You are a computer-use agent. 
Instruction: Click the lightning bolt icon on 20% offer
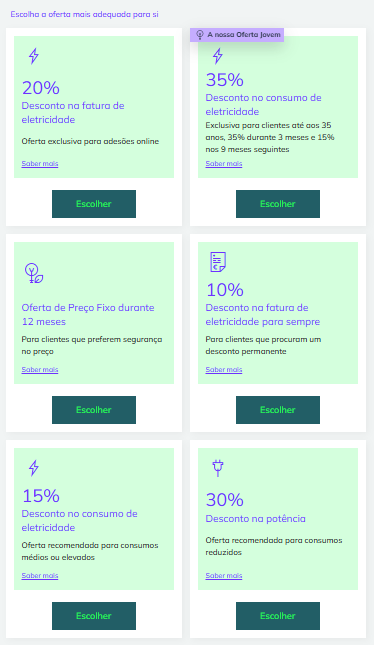(34, 56)
